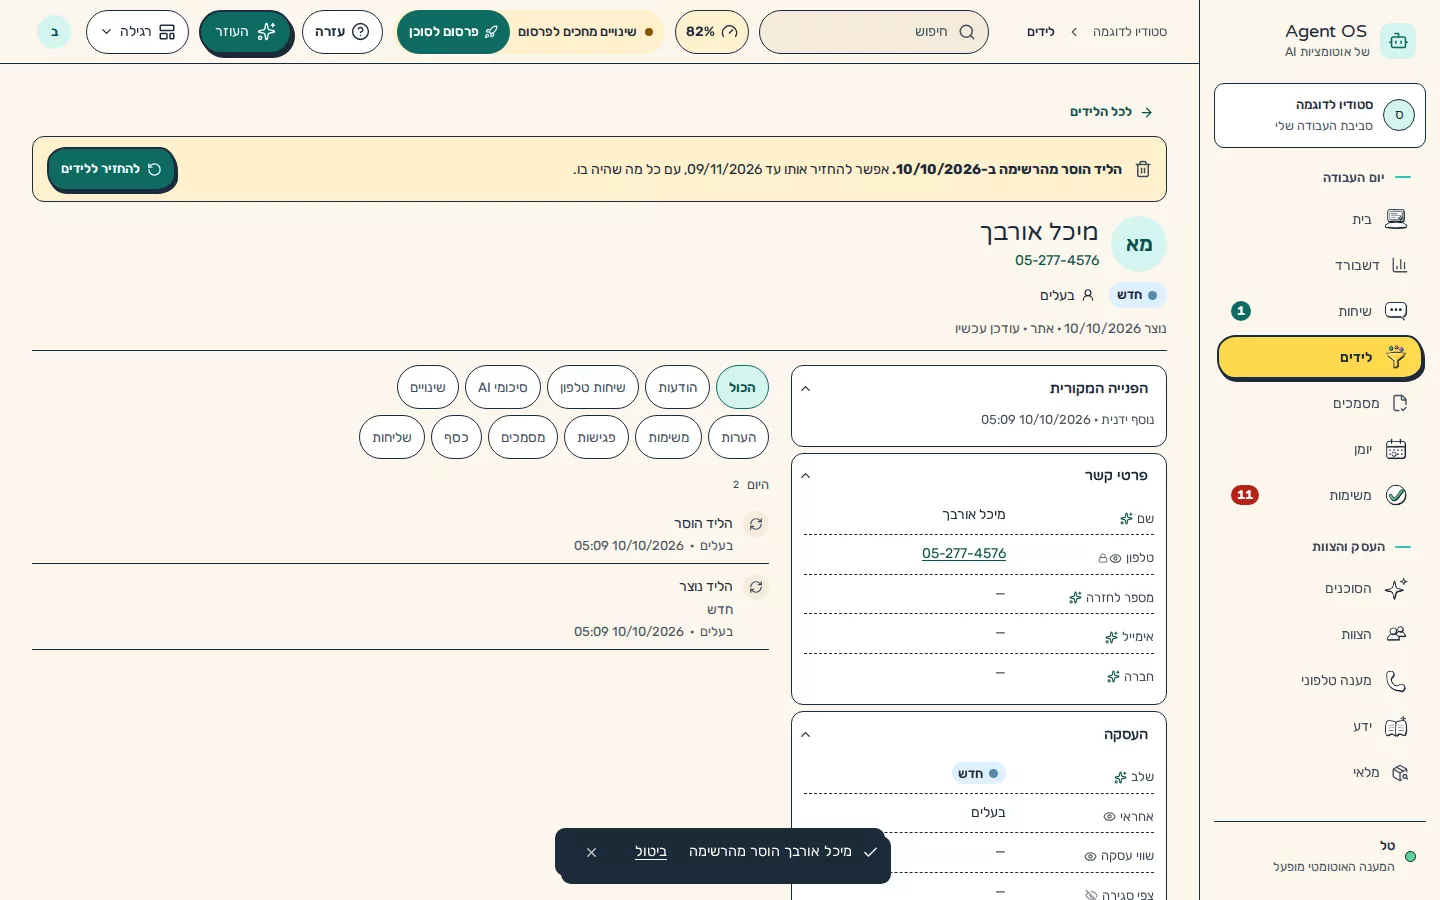Click the Agent OS robot logo

pos(1398,41)
